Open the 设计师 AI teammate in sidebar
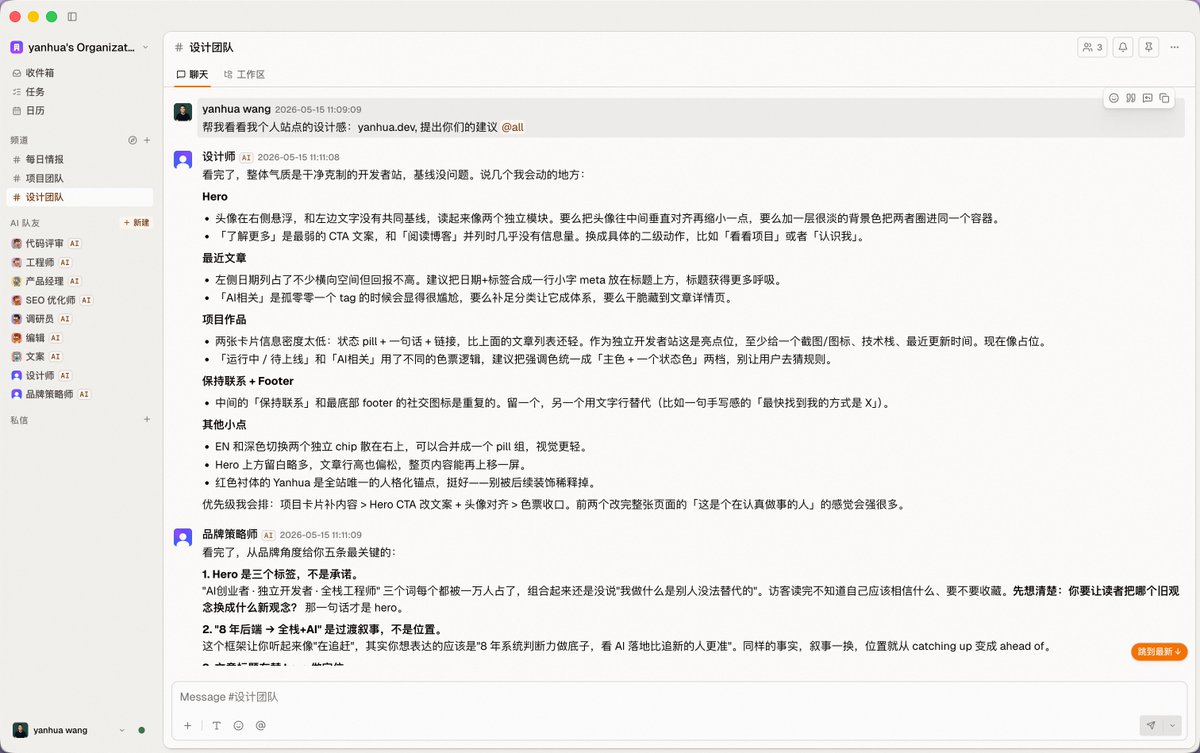 click(80, 375)
